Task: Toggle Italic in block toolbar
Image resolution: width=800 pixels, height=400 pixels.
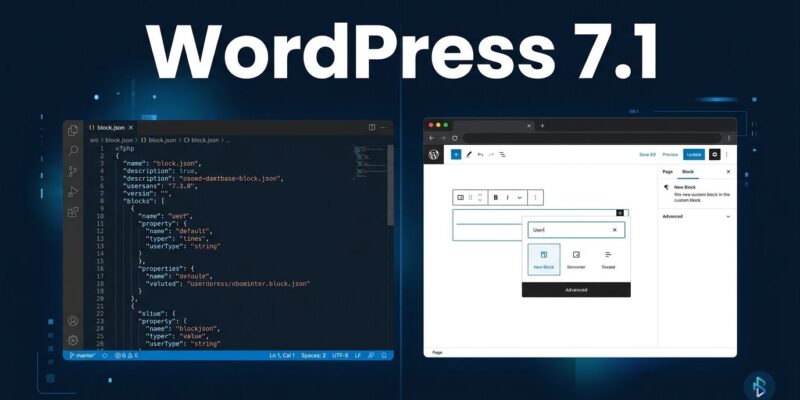Action: click(508, 197)
